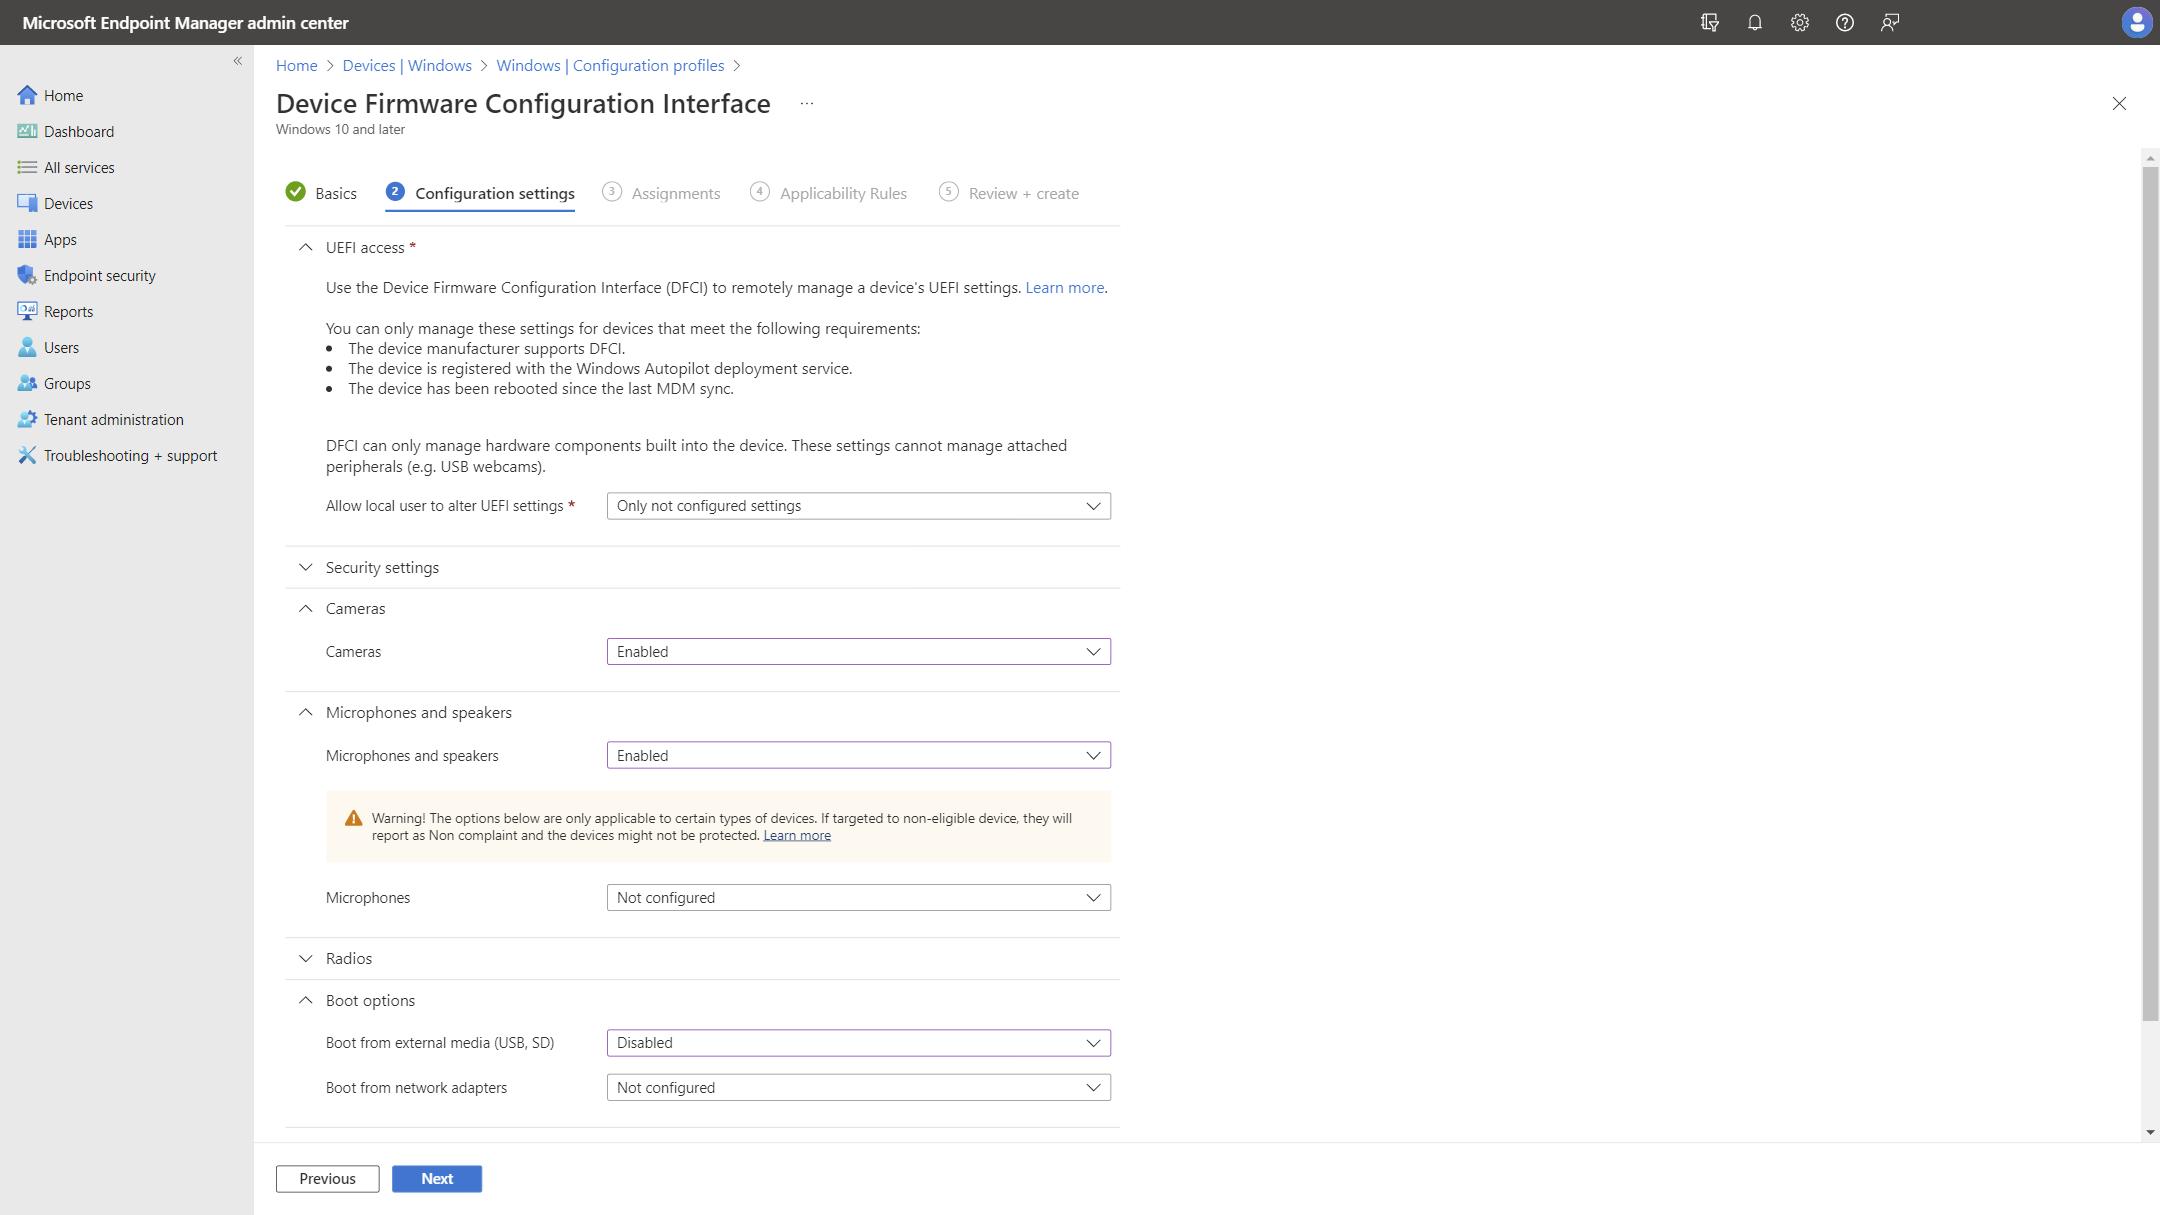Click the help question mark icon
The width and height of the screenshot is (2160, 1215).
[1844, 22]
